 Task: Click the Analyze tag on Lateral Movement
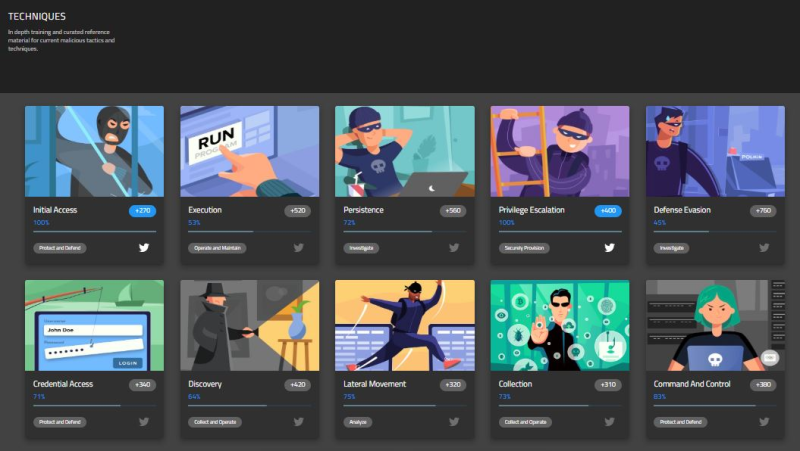click(358, 422)
